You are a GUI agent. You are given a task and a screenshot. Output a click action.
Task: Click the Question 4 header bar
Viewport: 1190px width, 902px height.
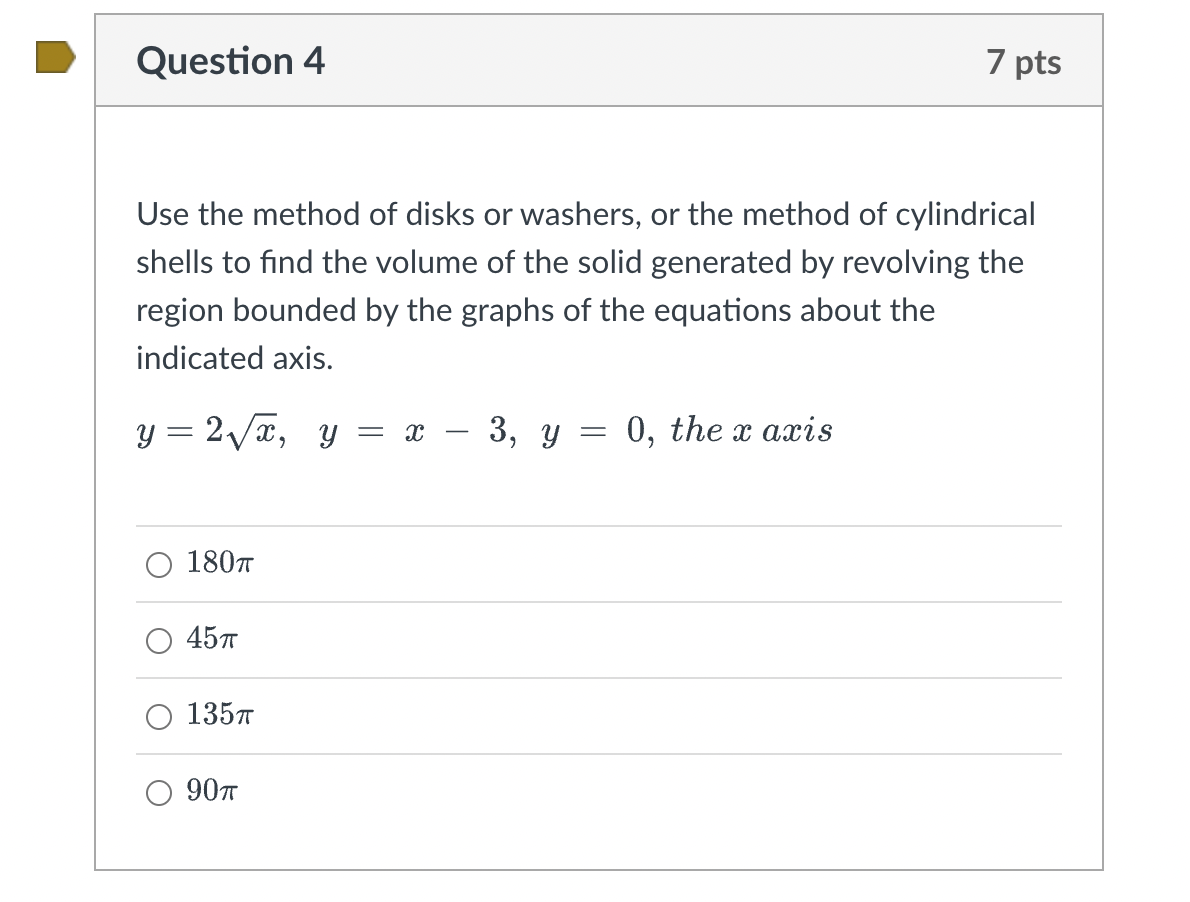600,61
